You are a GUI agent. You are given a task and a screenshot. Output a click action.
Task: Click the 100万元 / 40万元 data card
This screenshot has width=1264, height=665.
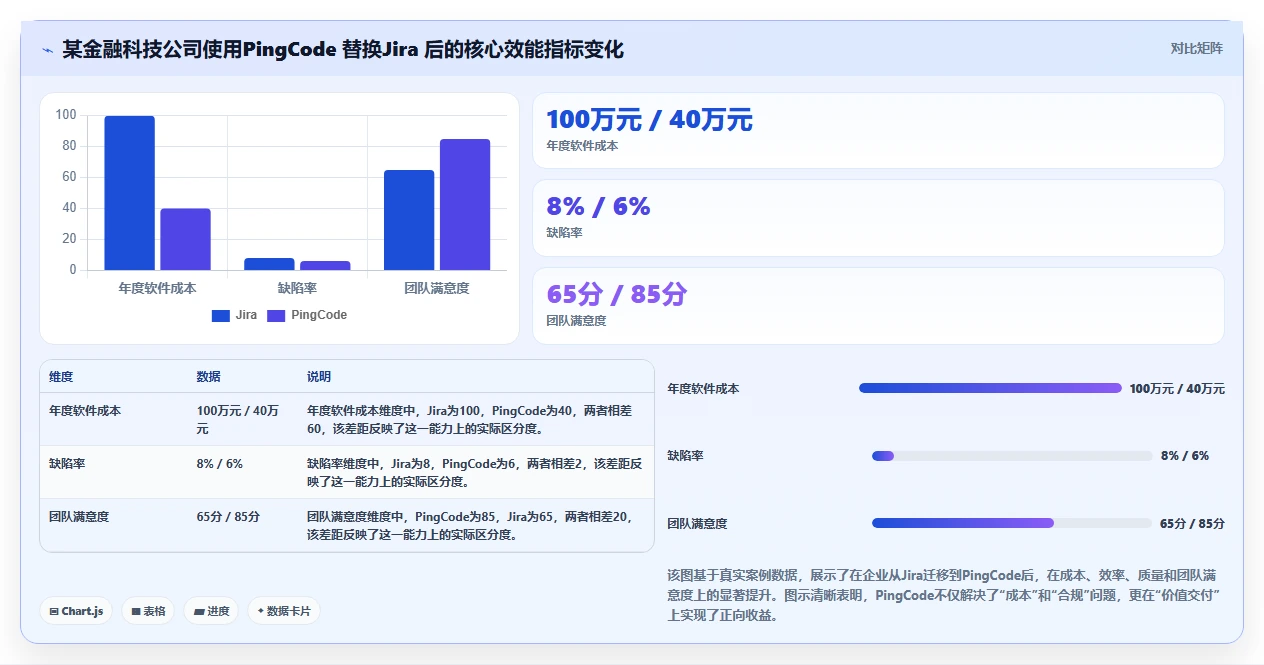pos(878,131)
